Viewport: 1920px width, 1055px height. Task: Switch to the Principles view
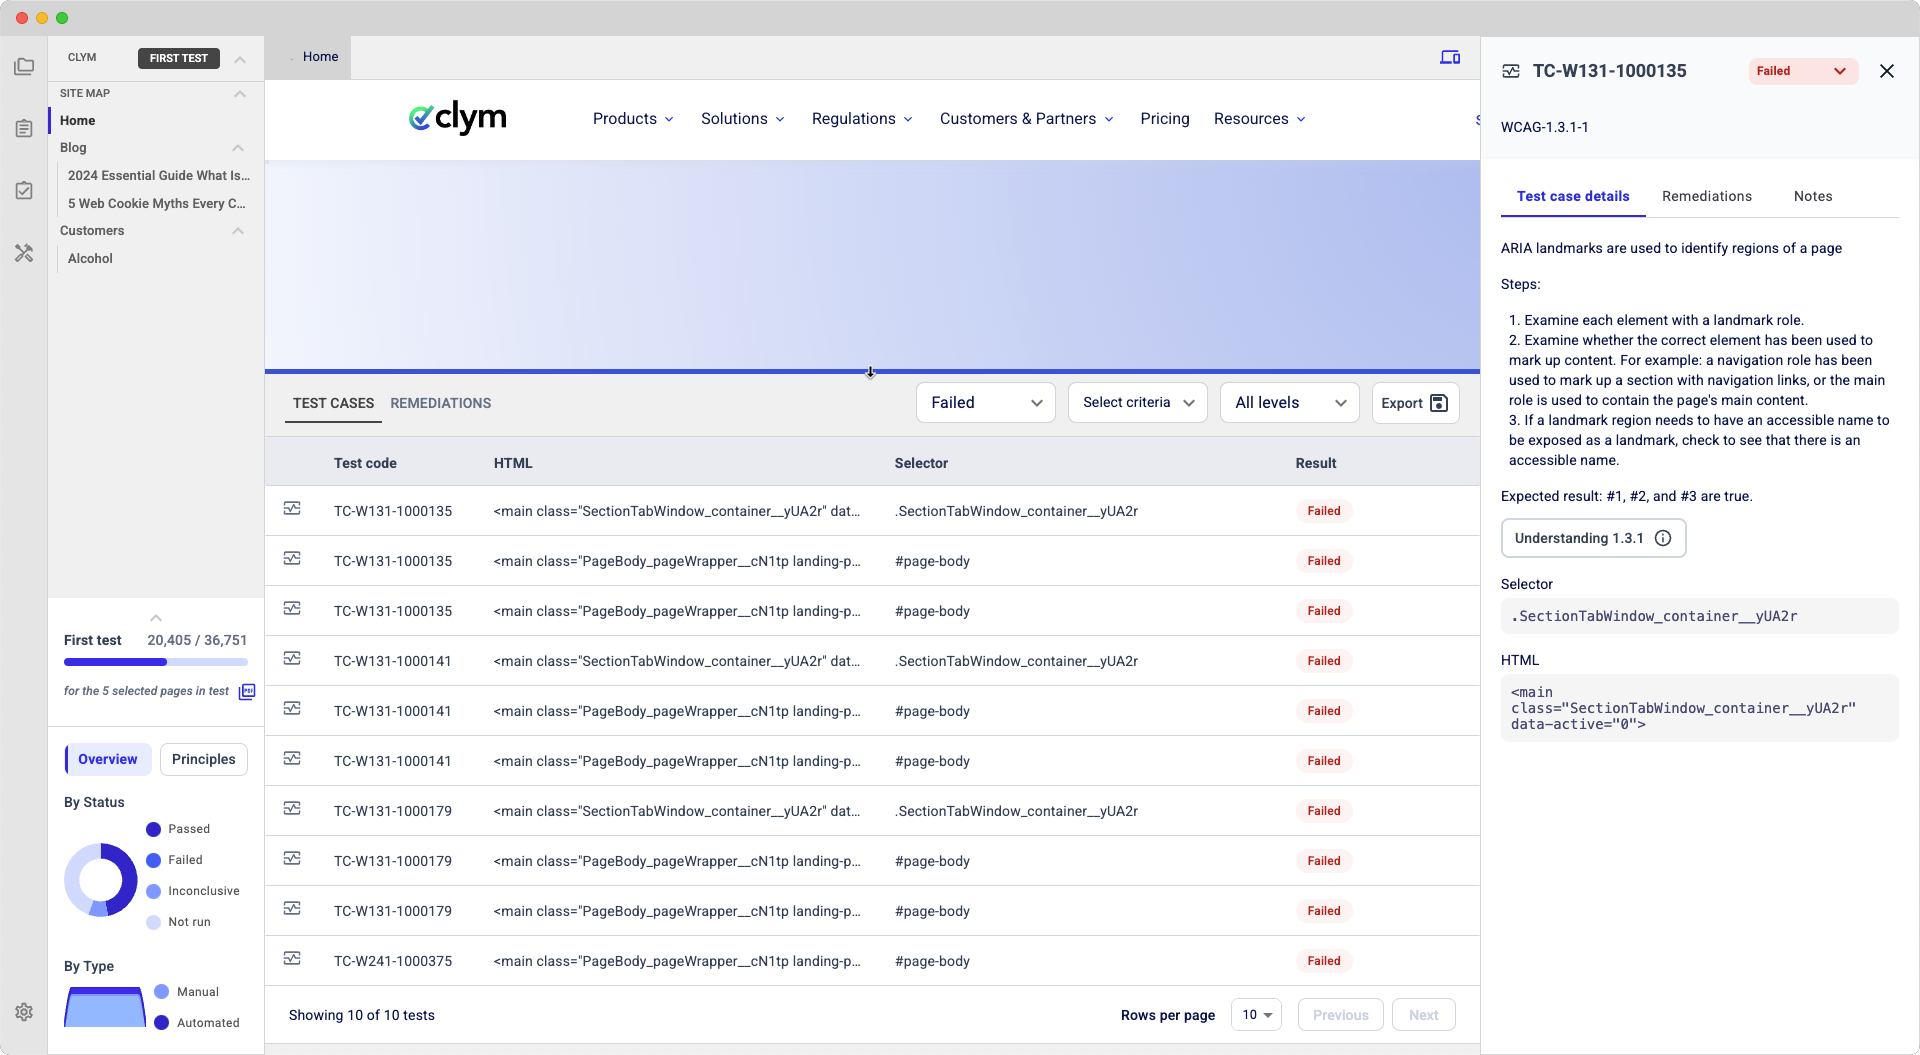(x=204, y=759)
